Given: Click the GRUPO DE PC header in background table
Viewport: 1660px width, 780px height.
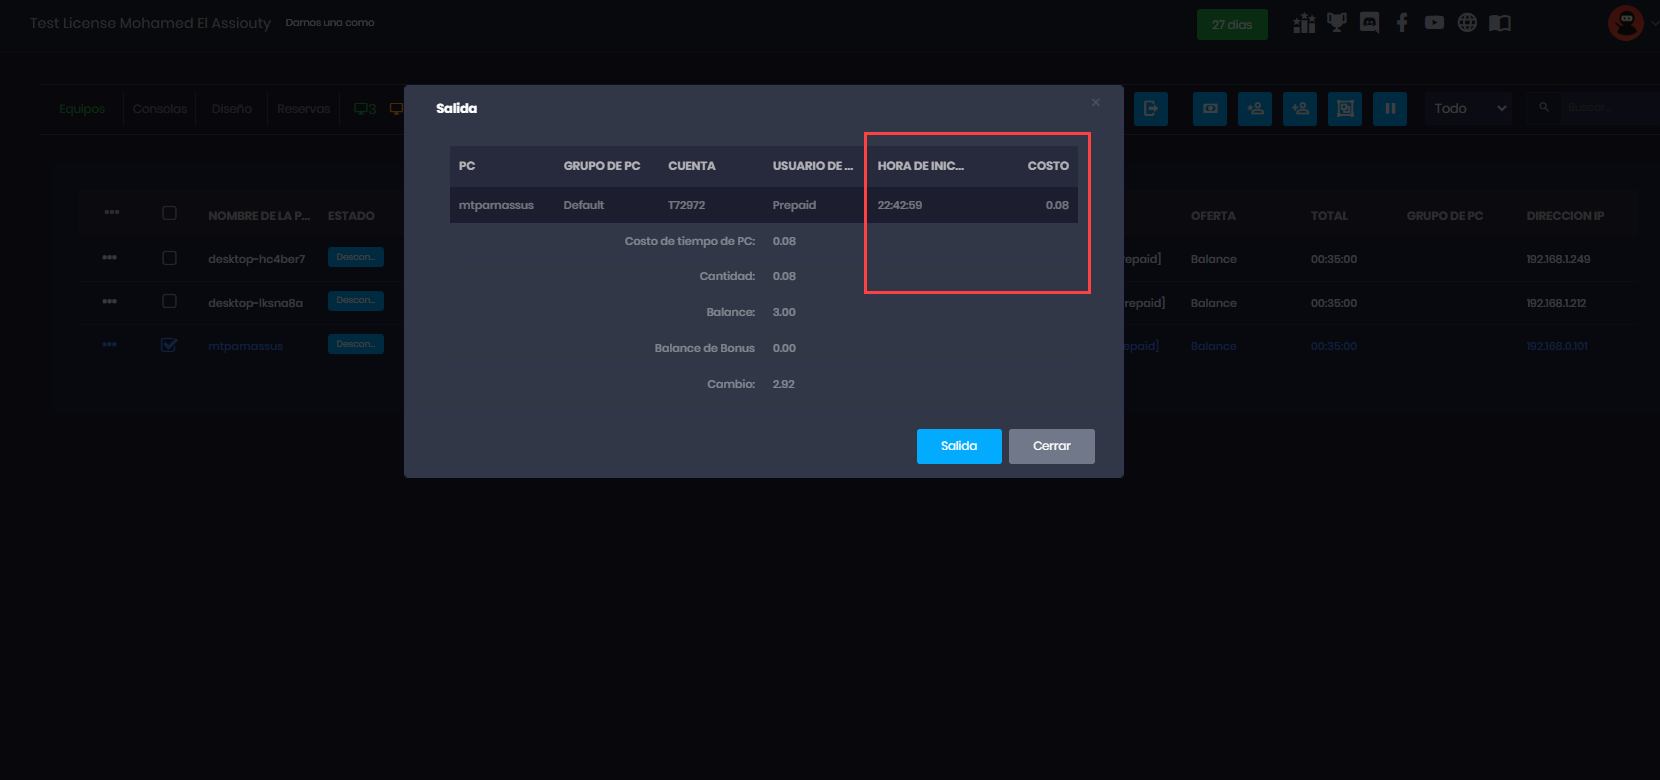Looking at the screenshot, I should coord(1445,216).
